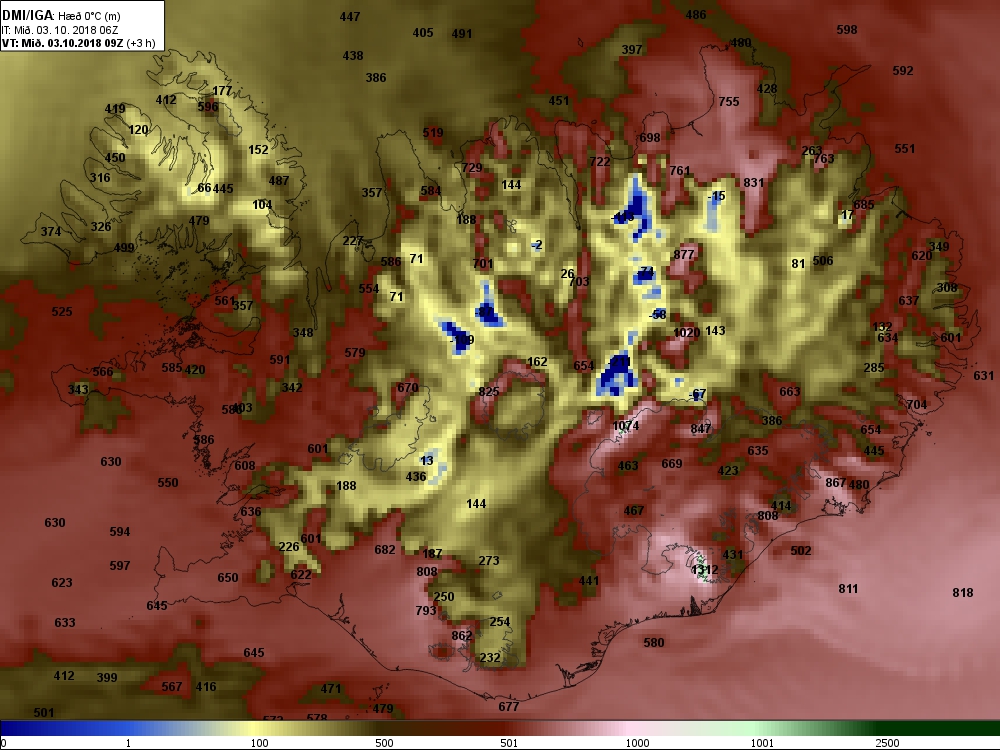
Task: Pick the map value 567
Action: [x=172, y=686]
